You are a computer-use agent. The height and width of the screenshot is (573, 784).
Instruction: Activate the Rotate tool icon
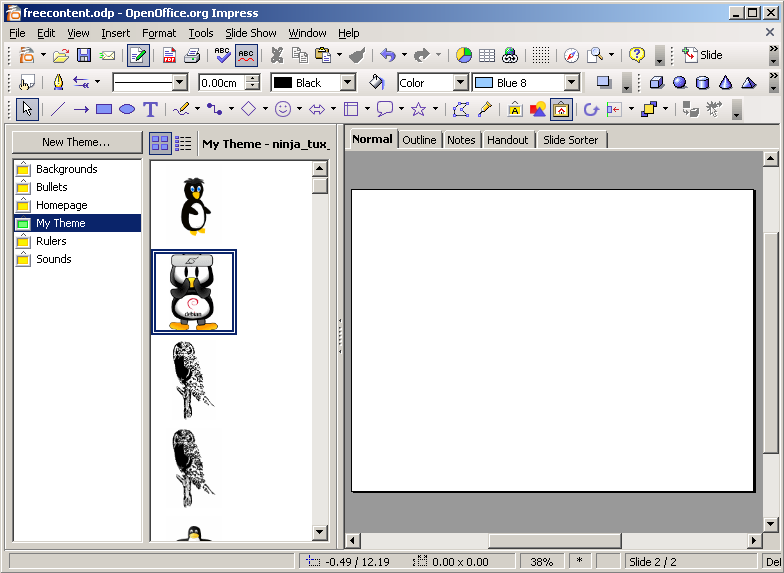pos(591,109)
